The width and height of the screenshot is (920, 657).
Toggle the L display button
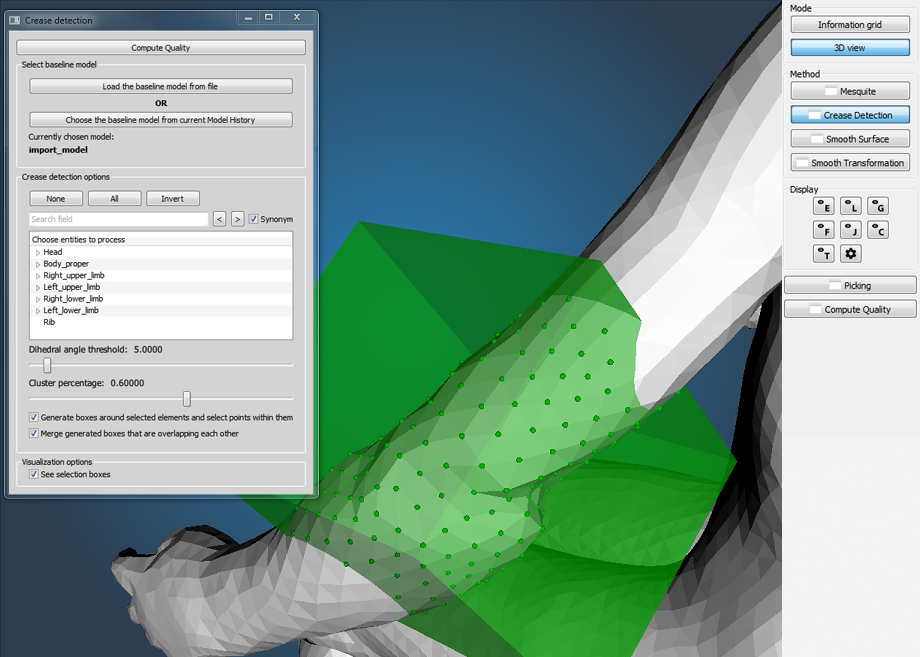[851, 206]
